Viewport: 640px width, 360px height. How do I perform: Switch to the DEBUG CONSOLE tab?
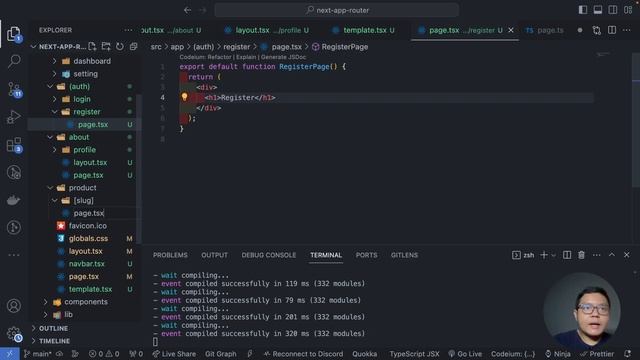point(269,255)
